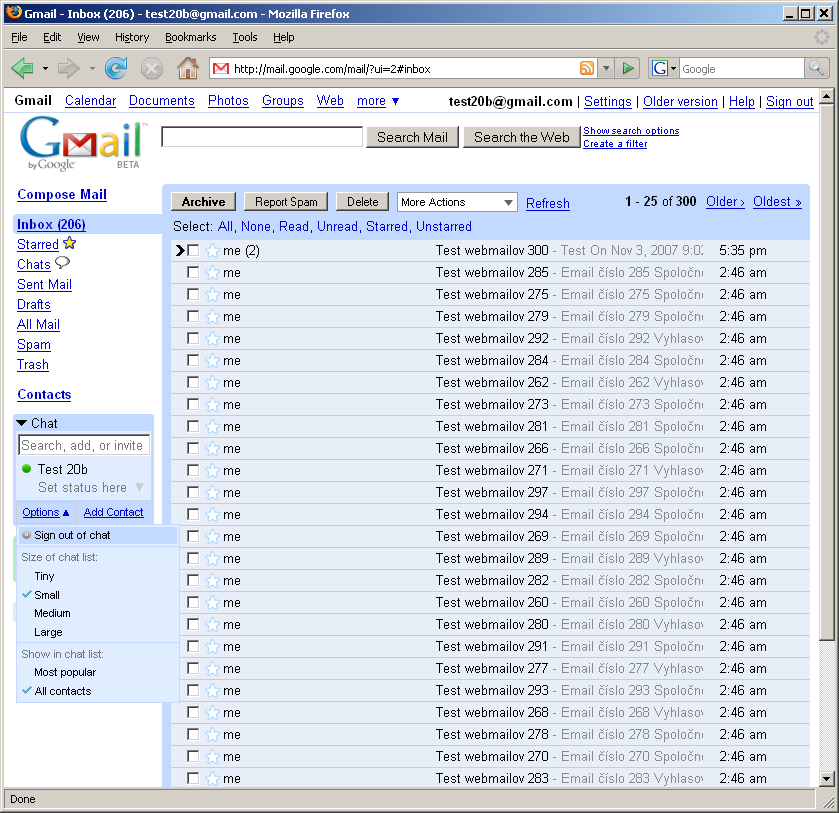Viewport: 839px width, 813px height.
Task: Open the History menu
Action: tap(132, 37)
